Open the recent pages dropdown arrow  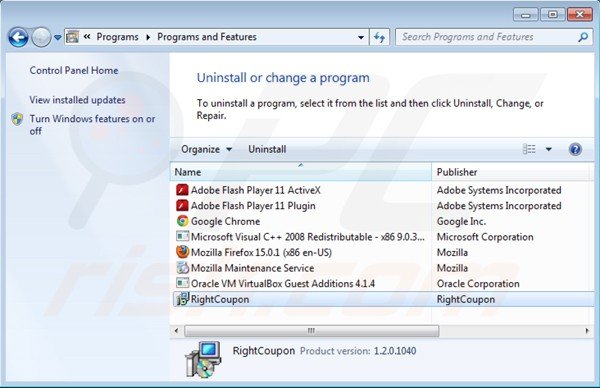[57, 37]
